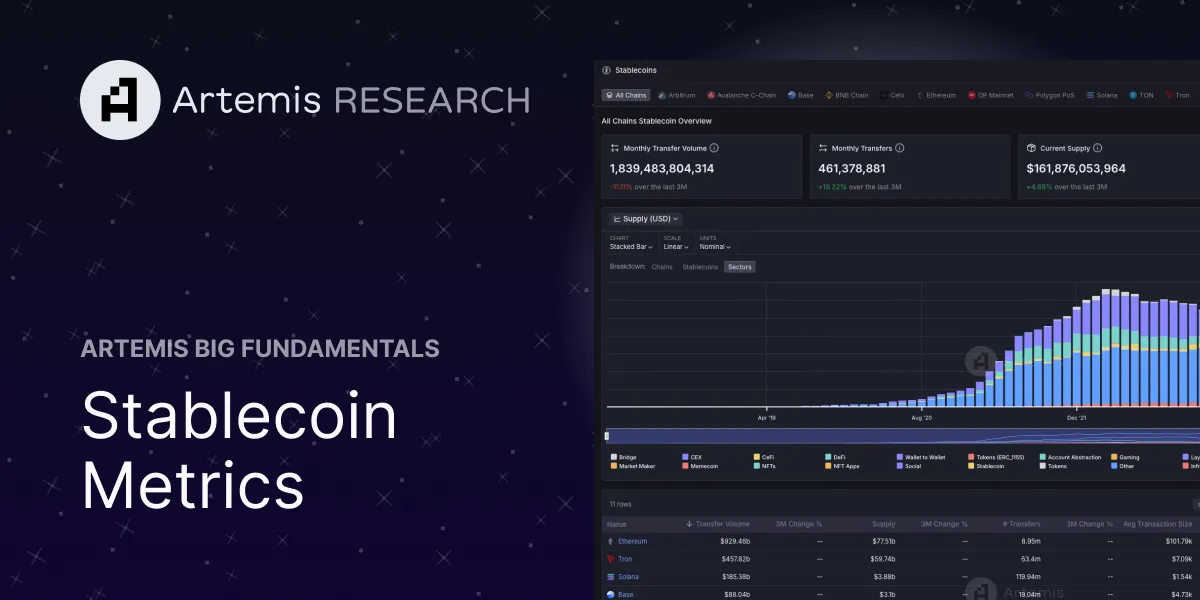
Task: Set breakdown to Stablecoins
Action: (x=700, y=267)
